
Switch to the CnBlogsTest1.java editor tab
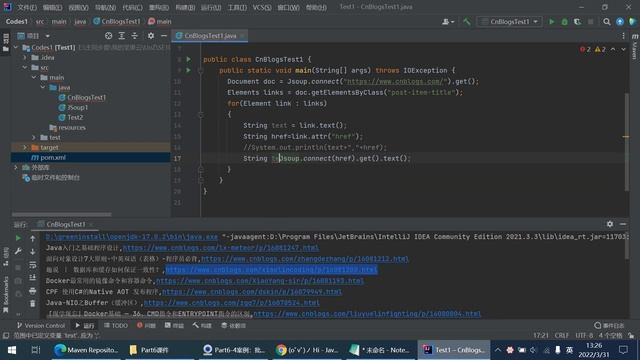(x=210, y=36)
